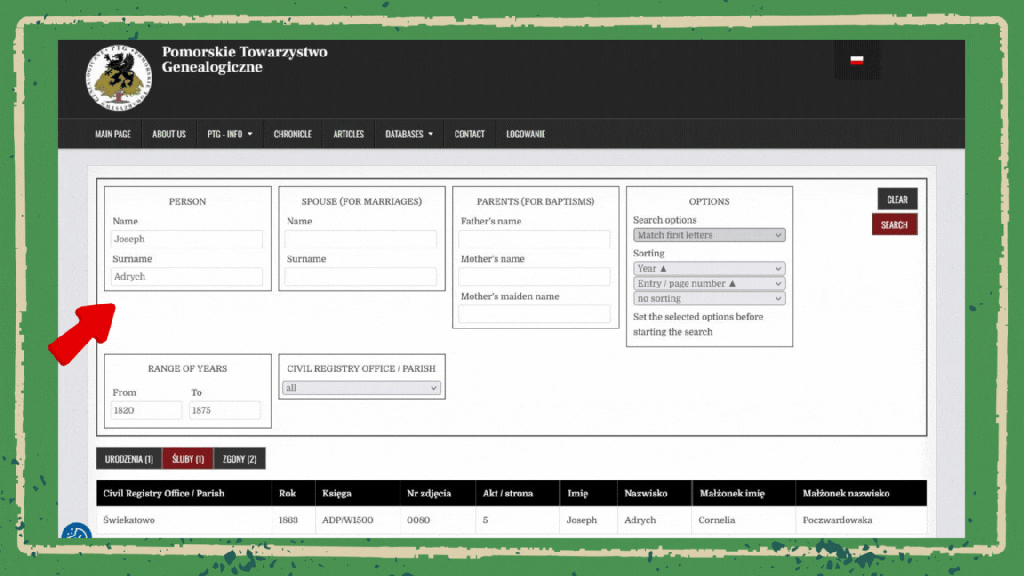1024x576 pixels.
Task: Click the Pomorskie Towarzystwo Genealogiczne griffin logo
Action: click(119, 77)
